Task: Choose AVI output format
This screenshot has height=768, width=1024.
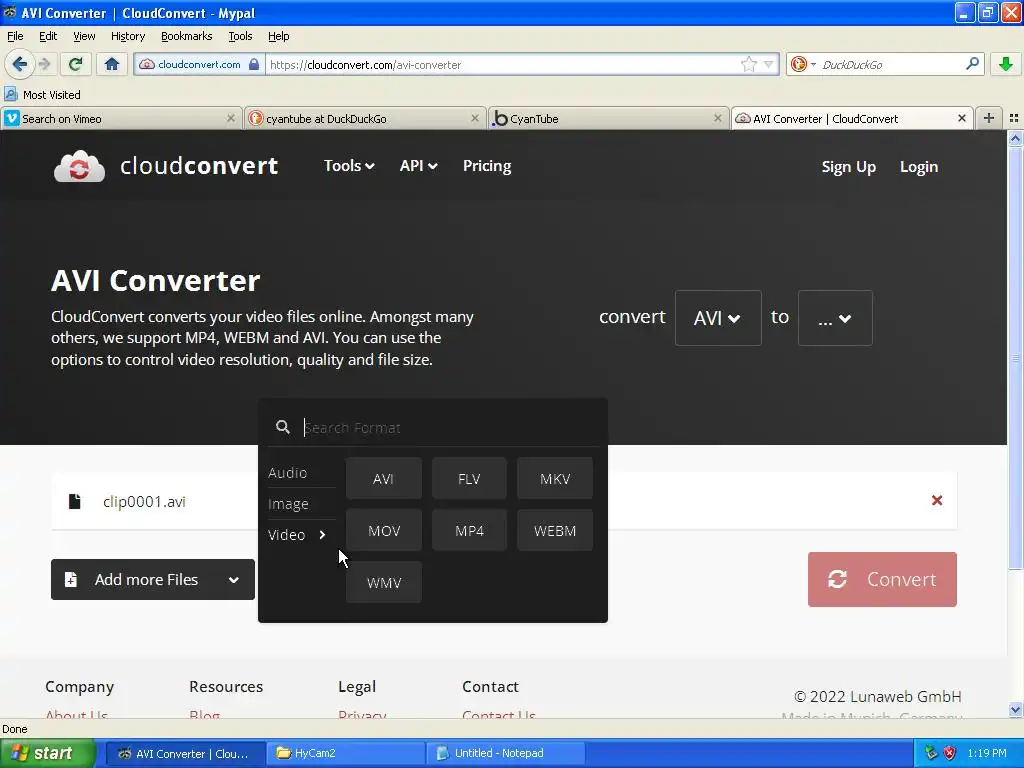Action: coord(383,479)
